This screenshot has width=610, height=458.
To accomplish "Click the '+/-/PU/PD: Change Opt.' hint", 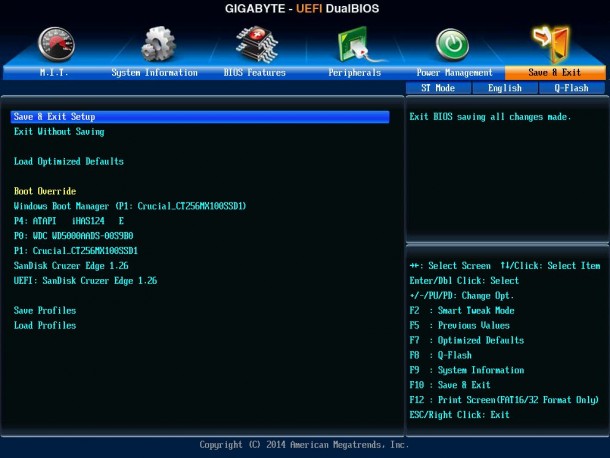I will [461, 296].
